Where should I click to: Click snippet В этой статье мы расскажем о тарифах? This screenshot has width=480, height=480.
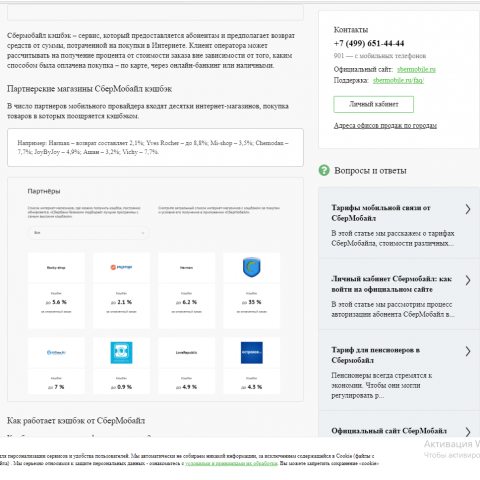click(393, 238)
